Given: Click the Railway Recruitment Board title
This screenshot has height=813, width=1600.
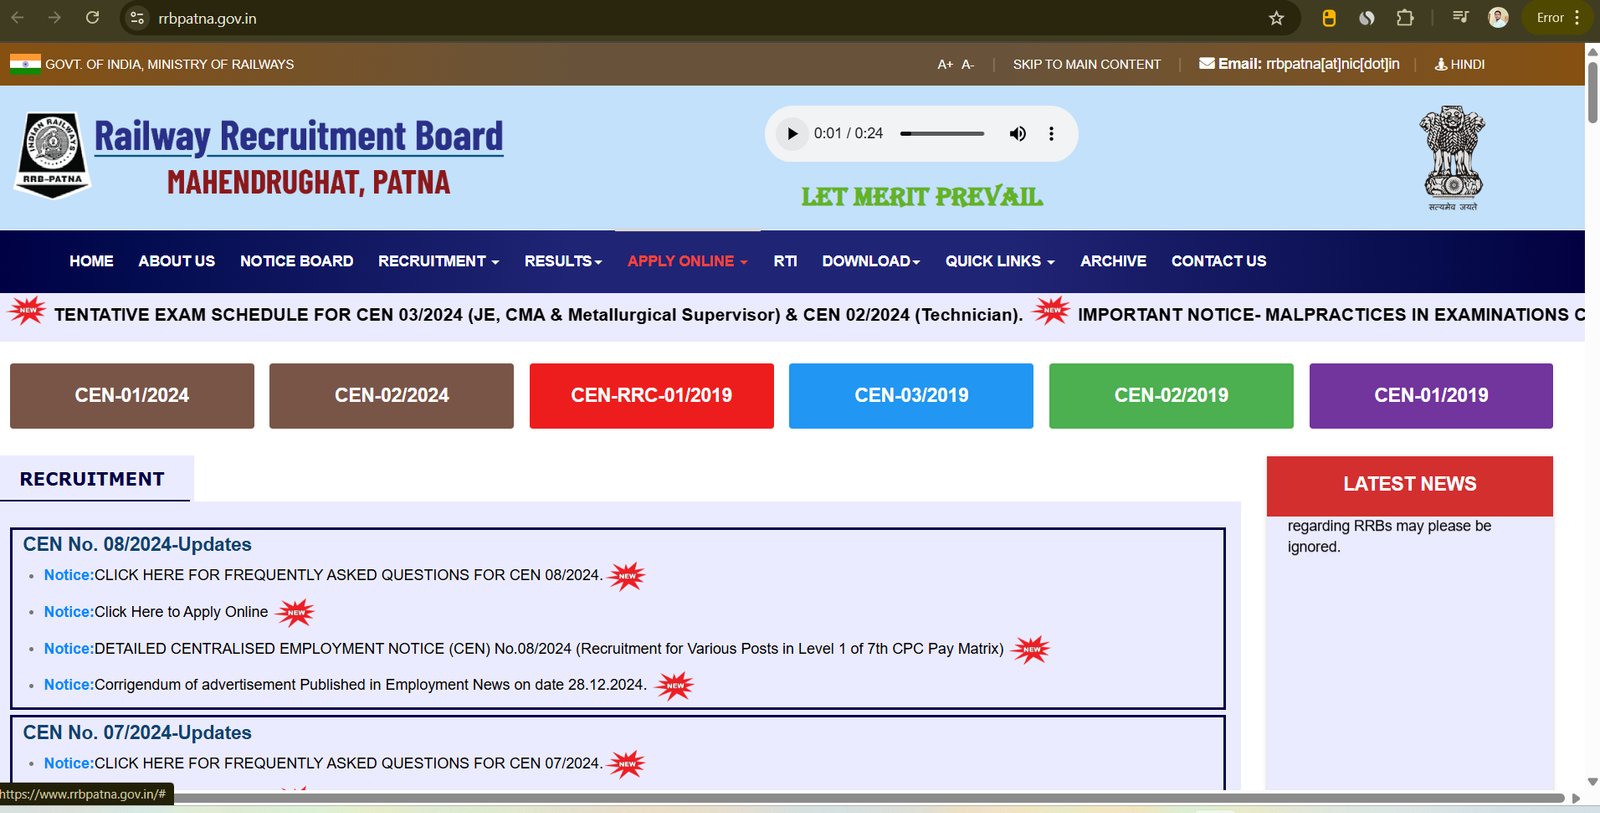Looking at the screenshot, I should pyautogui.click(x=299, y=136).
